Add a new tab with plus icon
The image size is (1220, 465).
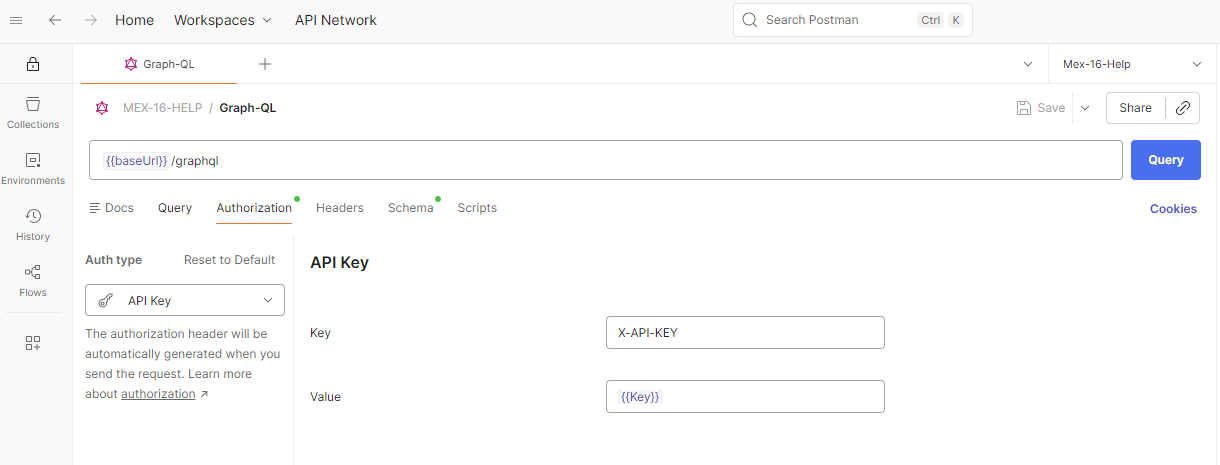265,64
